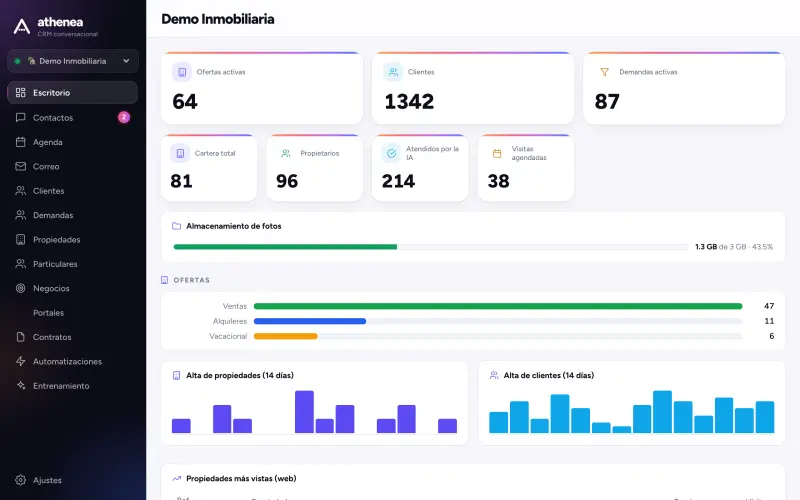Click the Entrenamiento sparkle icon
The image size is (800, 500).
coord(20,386)
